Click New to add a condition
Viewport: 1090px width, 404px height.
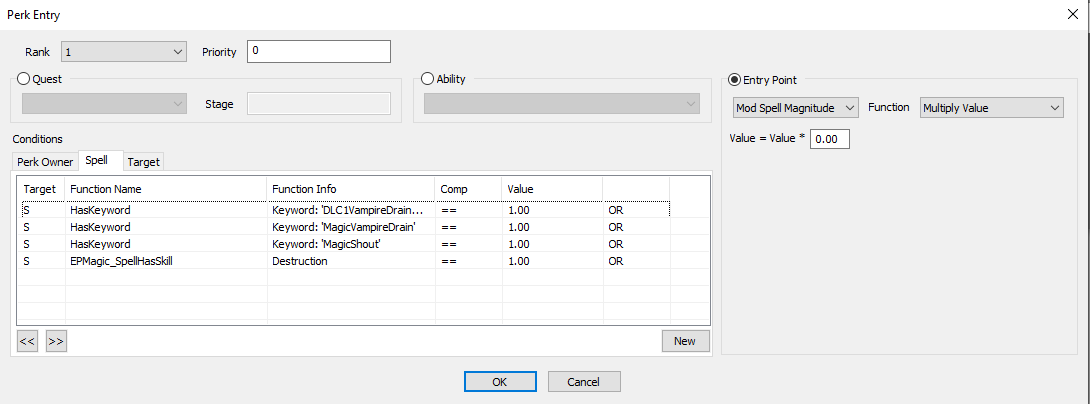click(685, 341)
